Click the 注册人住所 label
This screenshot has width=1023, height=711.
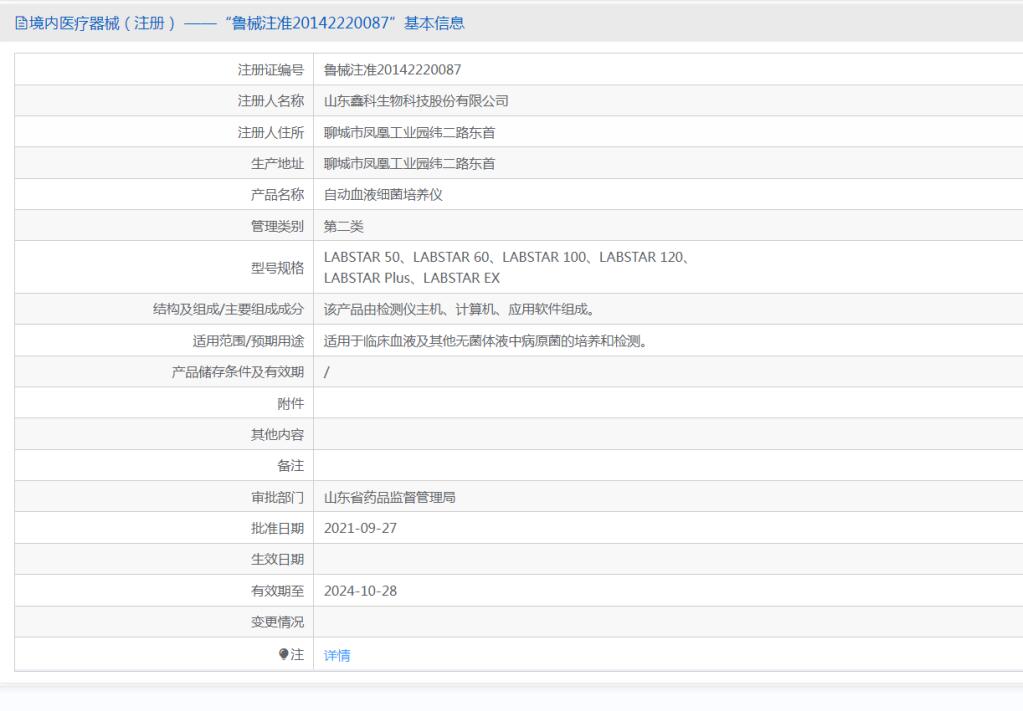coord(271,132)
